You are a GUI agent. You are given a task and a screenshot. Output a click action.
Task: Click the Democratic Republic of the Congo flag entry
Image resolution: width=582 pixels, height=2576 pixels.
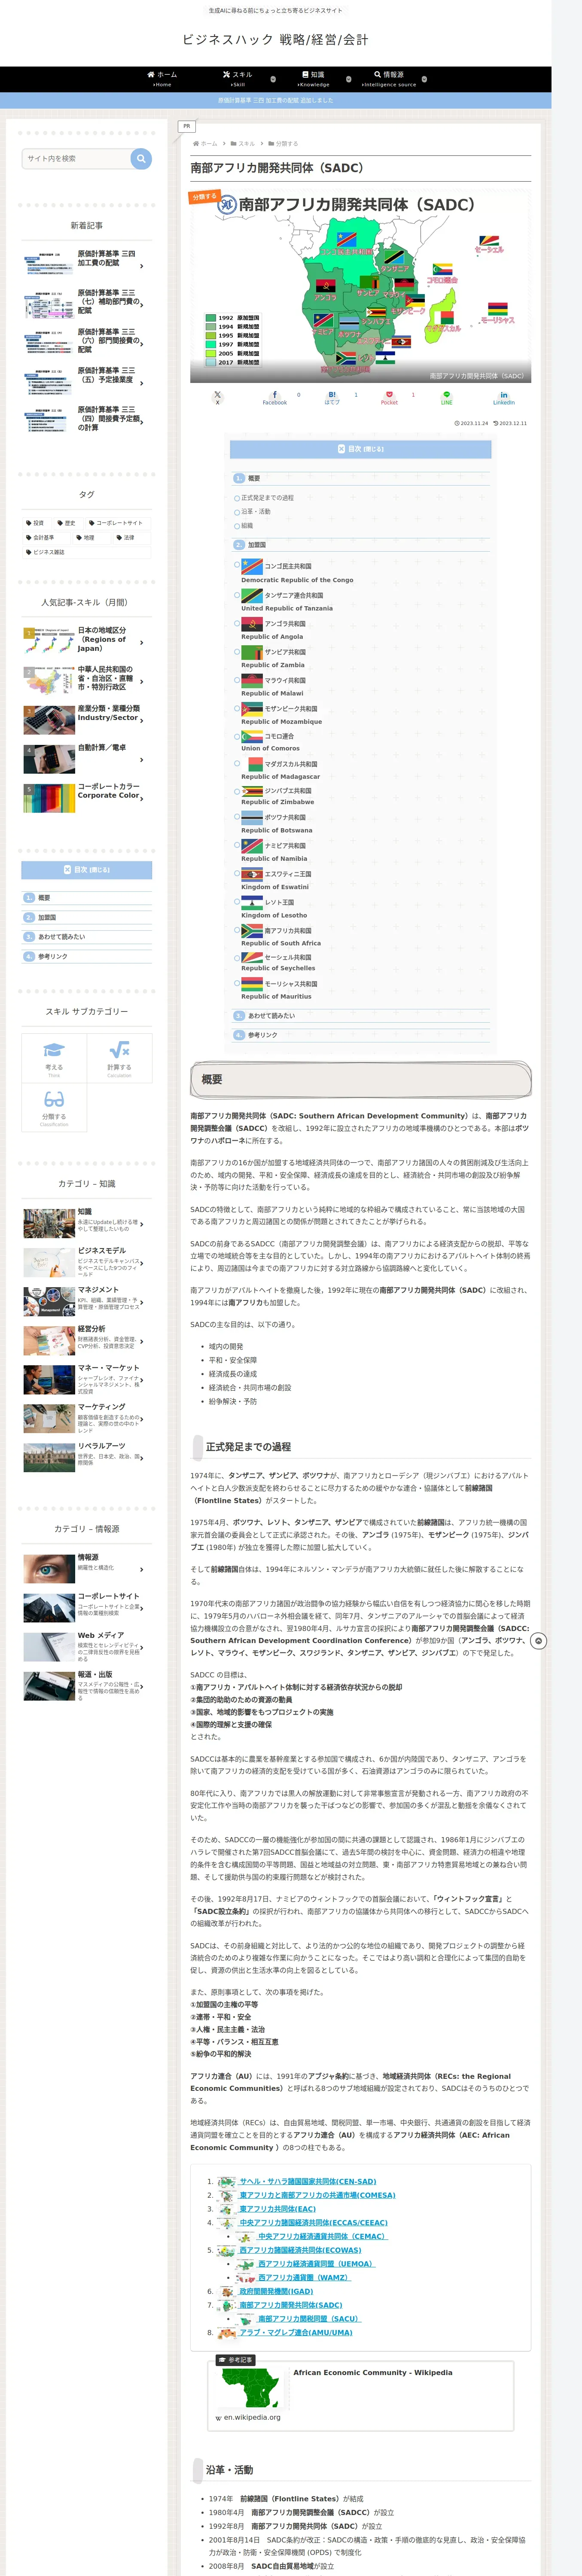[x=297, y=572]
